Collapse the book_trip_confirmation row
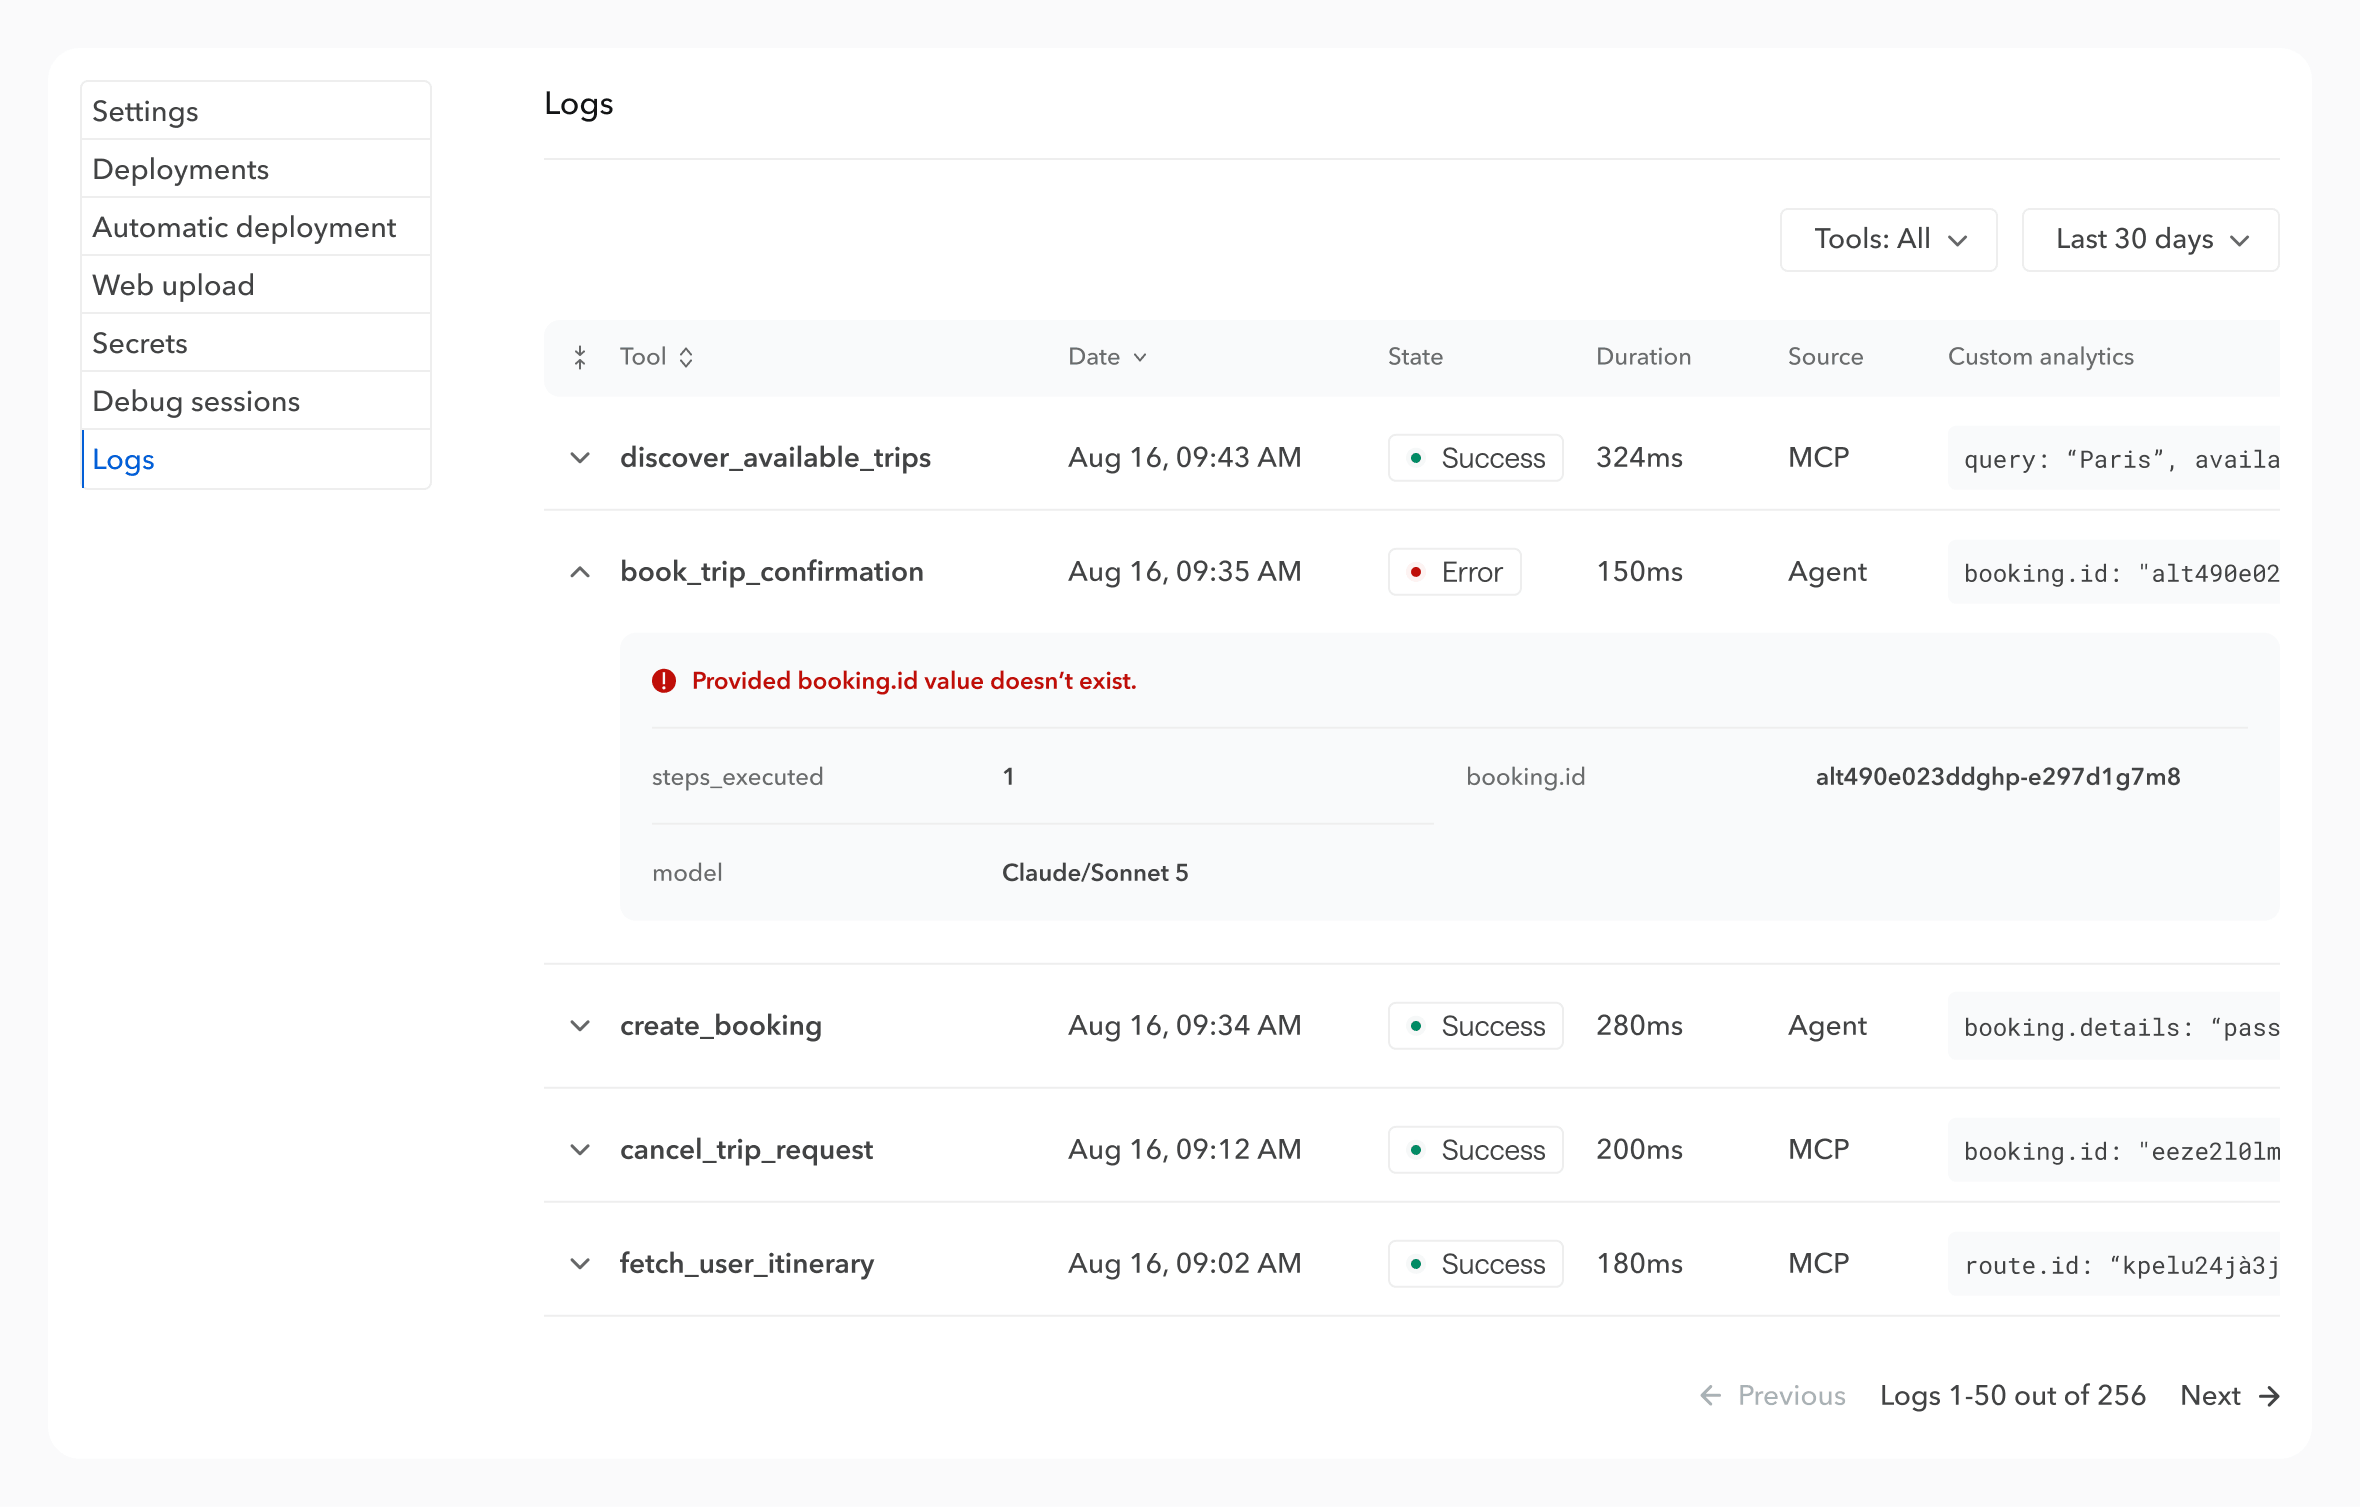The height and width of the screenshot is (1507, 2360). coord(580,572)
